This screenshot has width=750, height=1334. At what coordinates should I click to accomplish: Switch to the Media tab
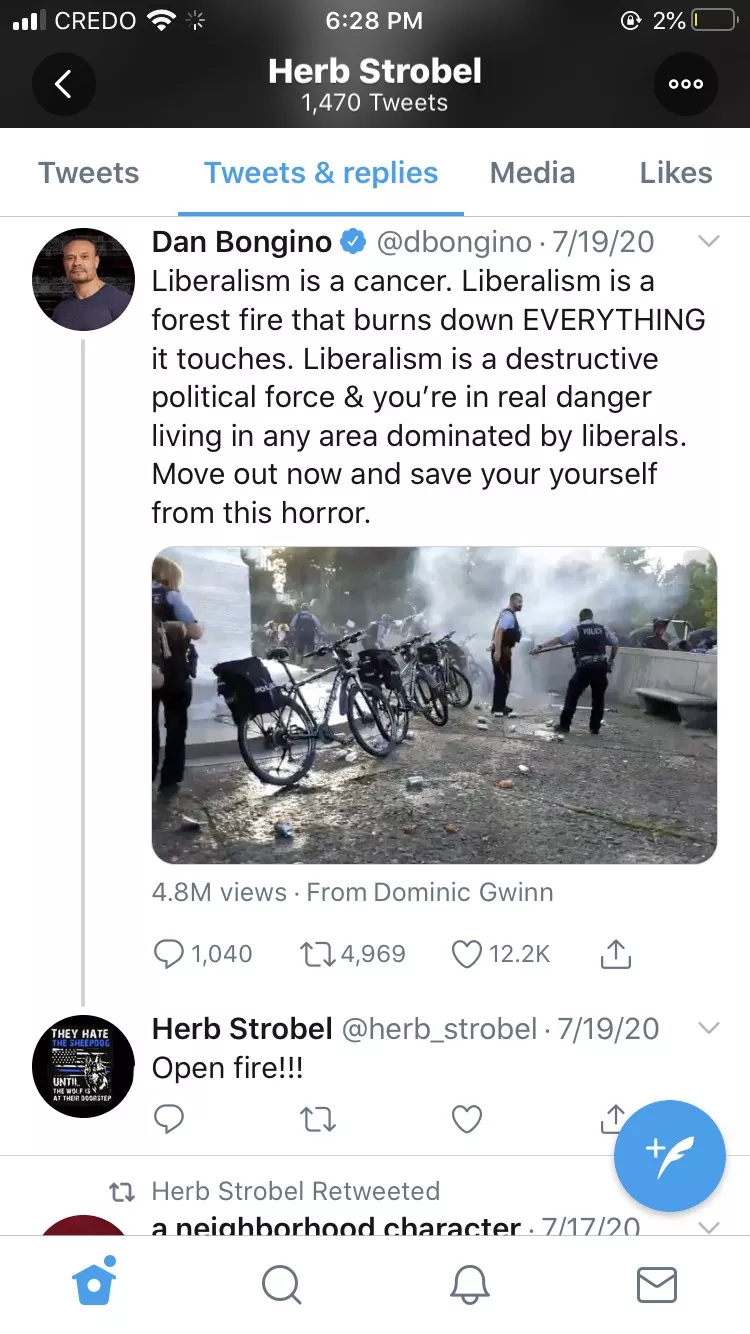(532, 173)
